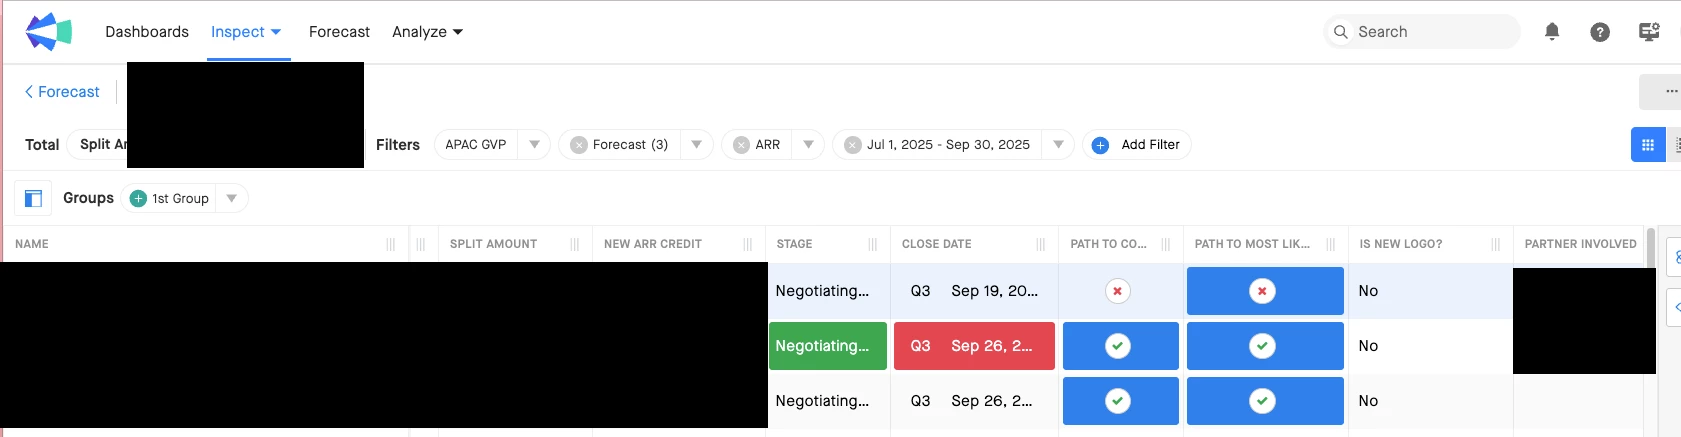
Task: Select the red Sep 26 close date cell
Action: 974,346
